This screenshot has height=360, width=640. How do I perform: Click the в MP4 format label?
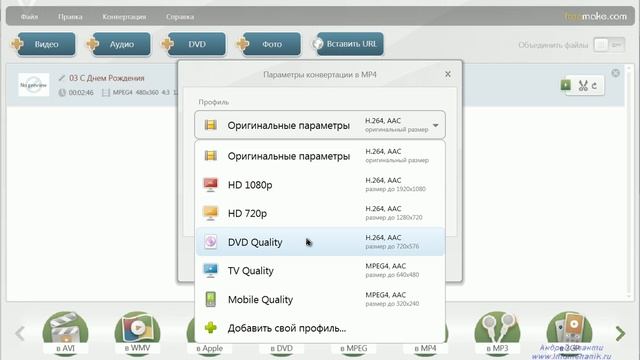[x=425, y=349]
